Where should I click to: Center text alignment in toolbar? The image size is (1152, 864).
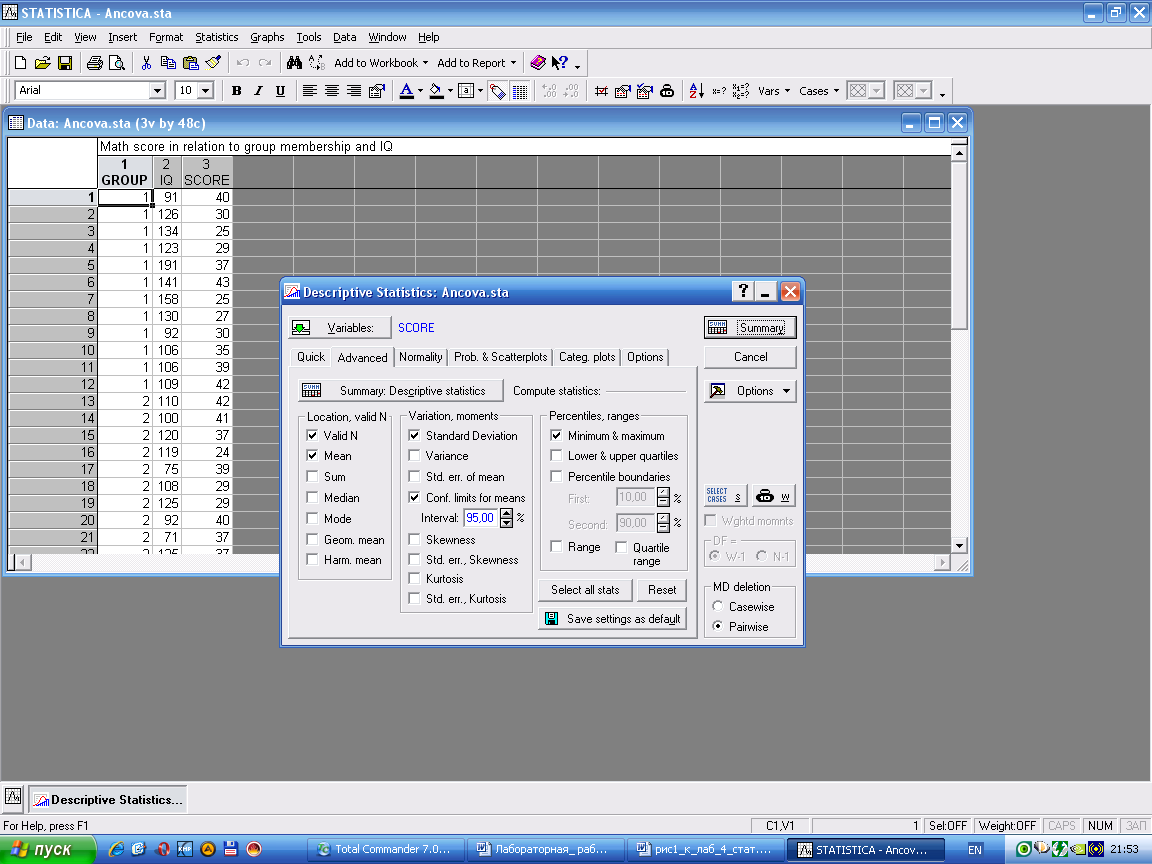(331, 91)
